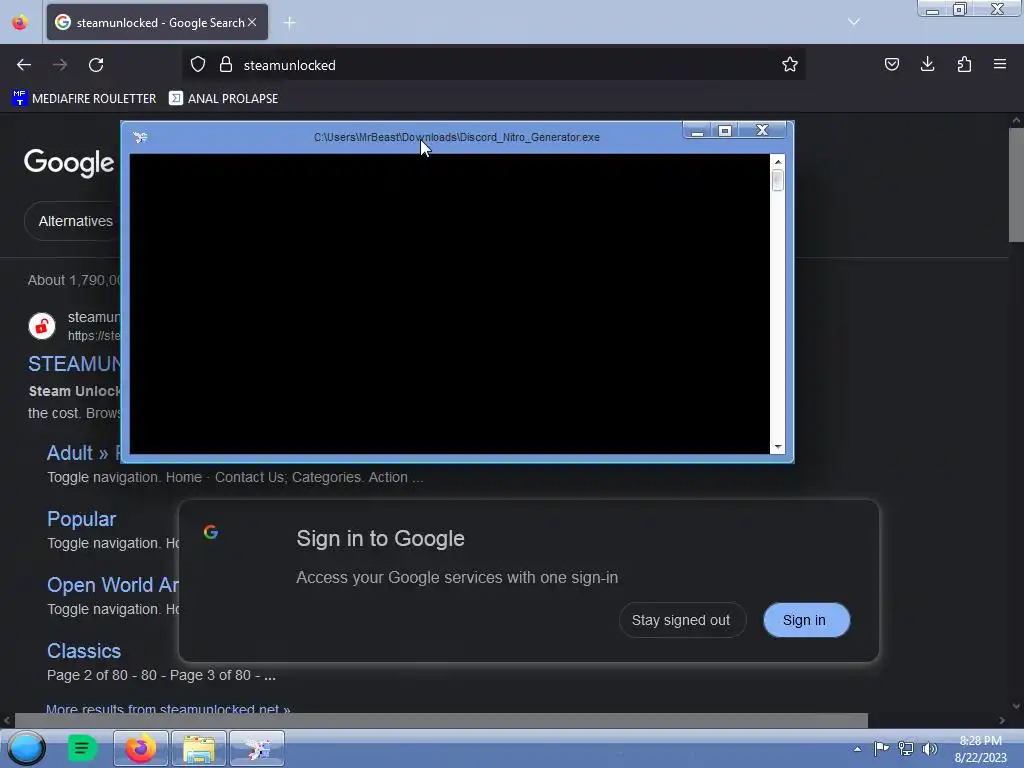Click the page horizontal scrollbar thumb
1024x768 pixels.
pos(441,720)
